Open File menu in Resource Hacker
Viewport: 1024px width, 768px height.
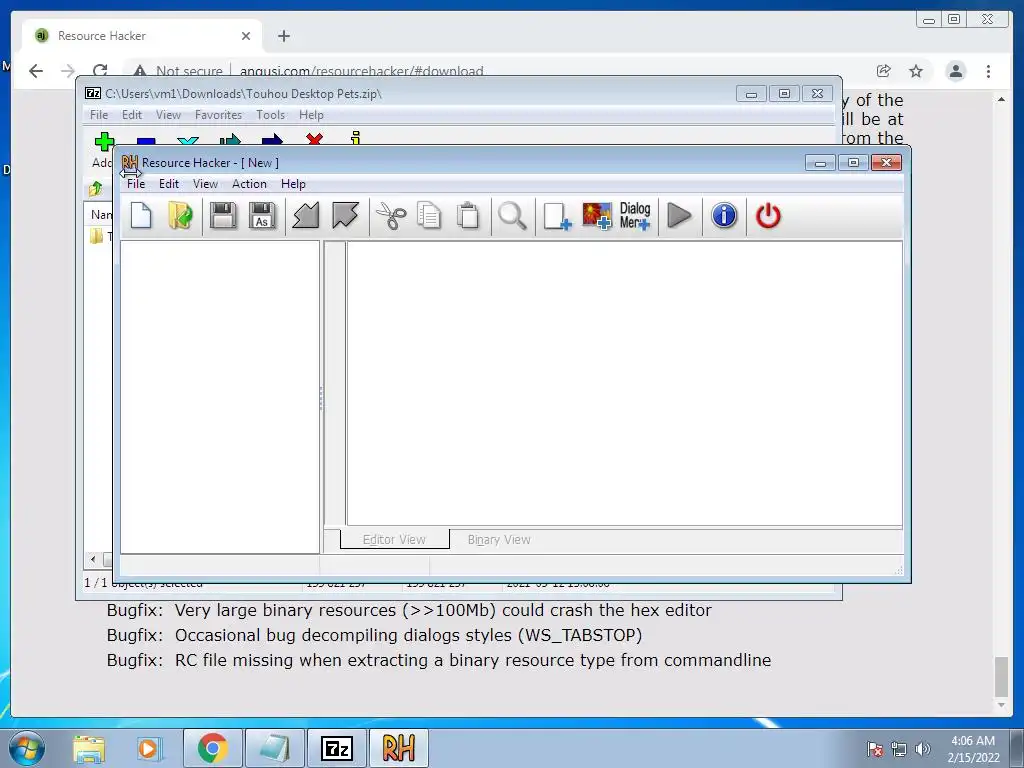(x=136, y=184)
